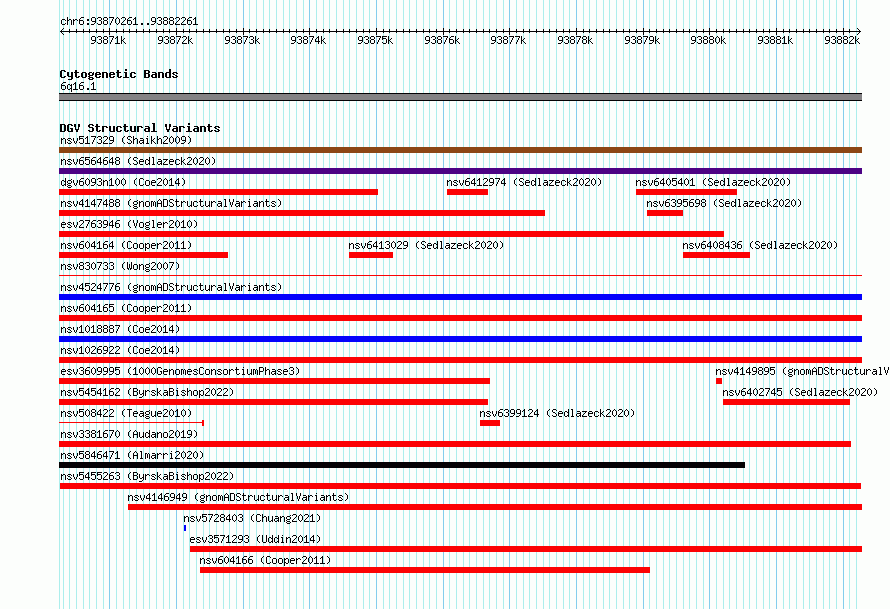This screenshot has height=609, width=890.
Task: Click the chr6:93870261..93882261 region label
Action: coord(129,21)
